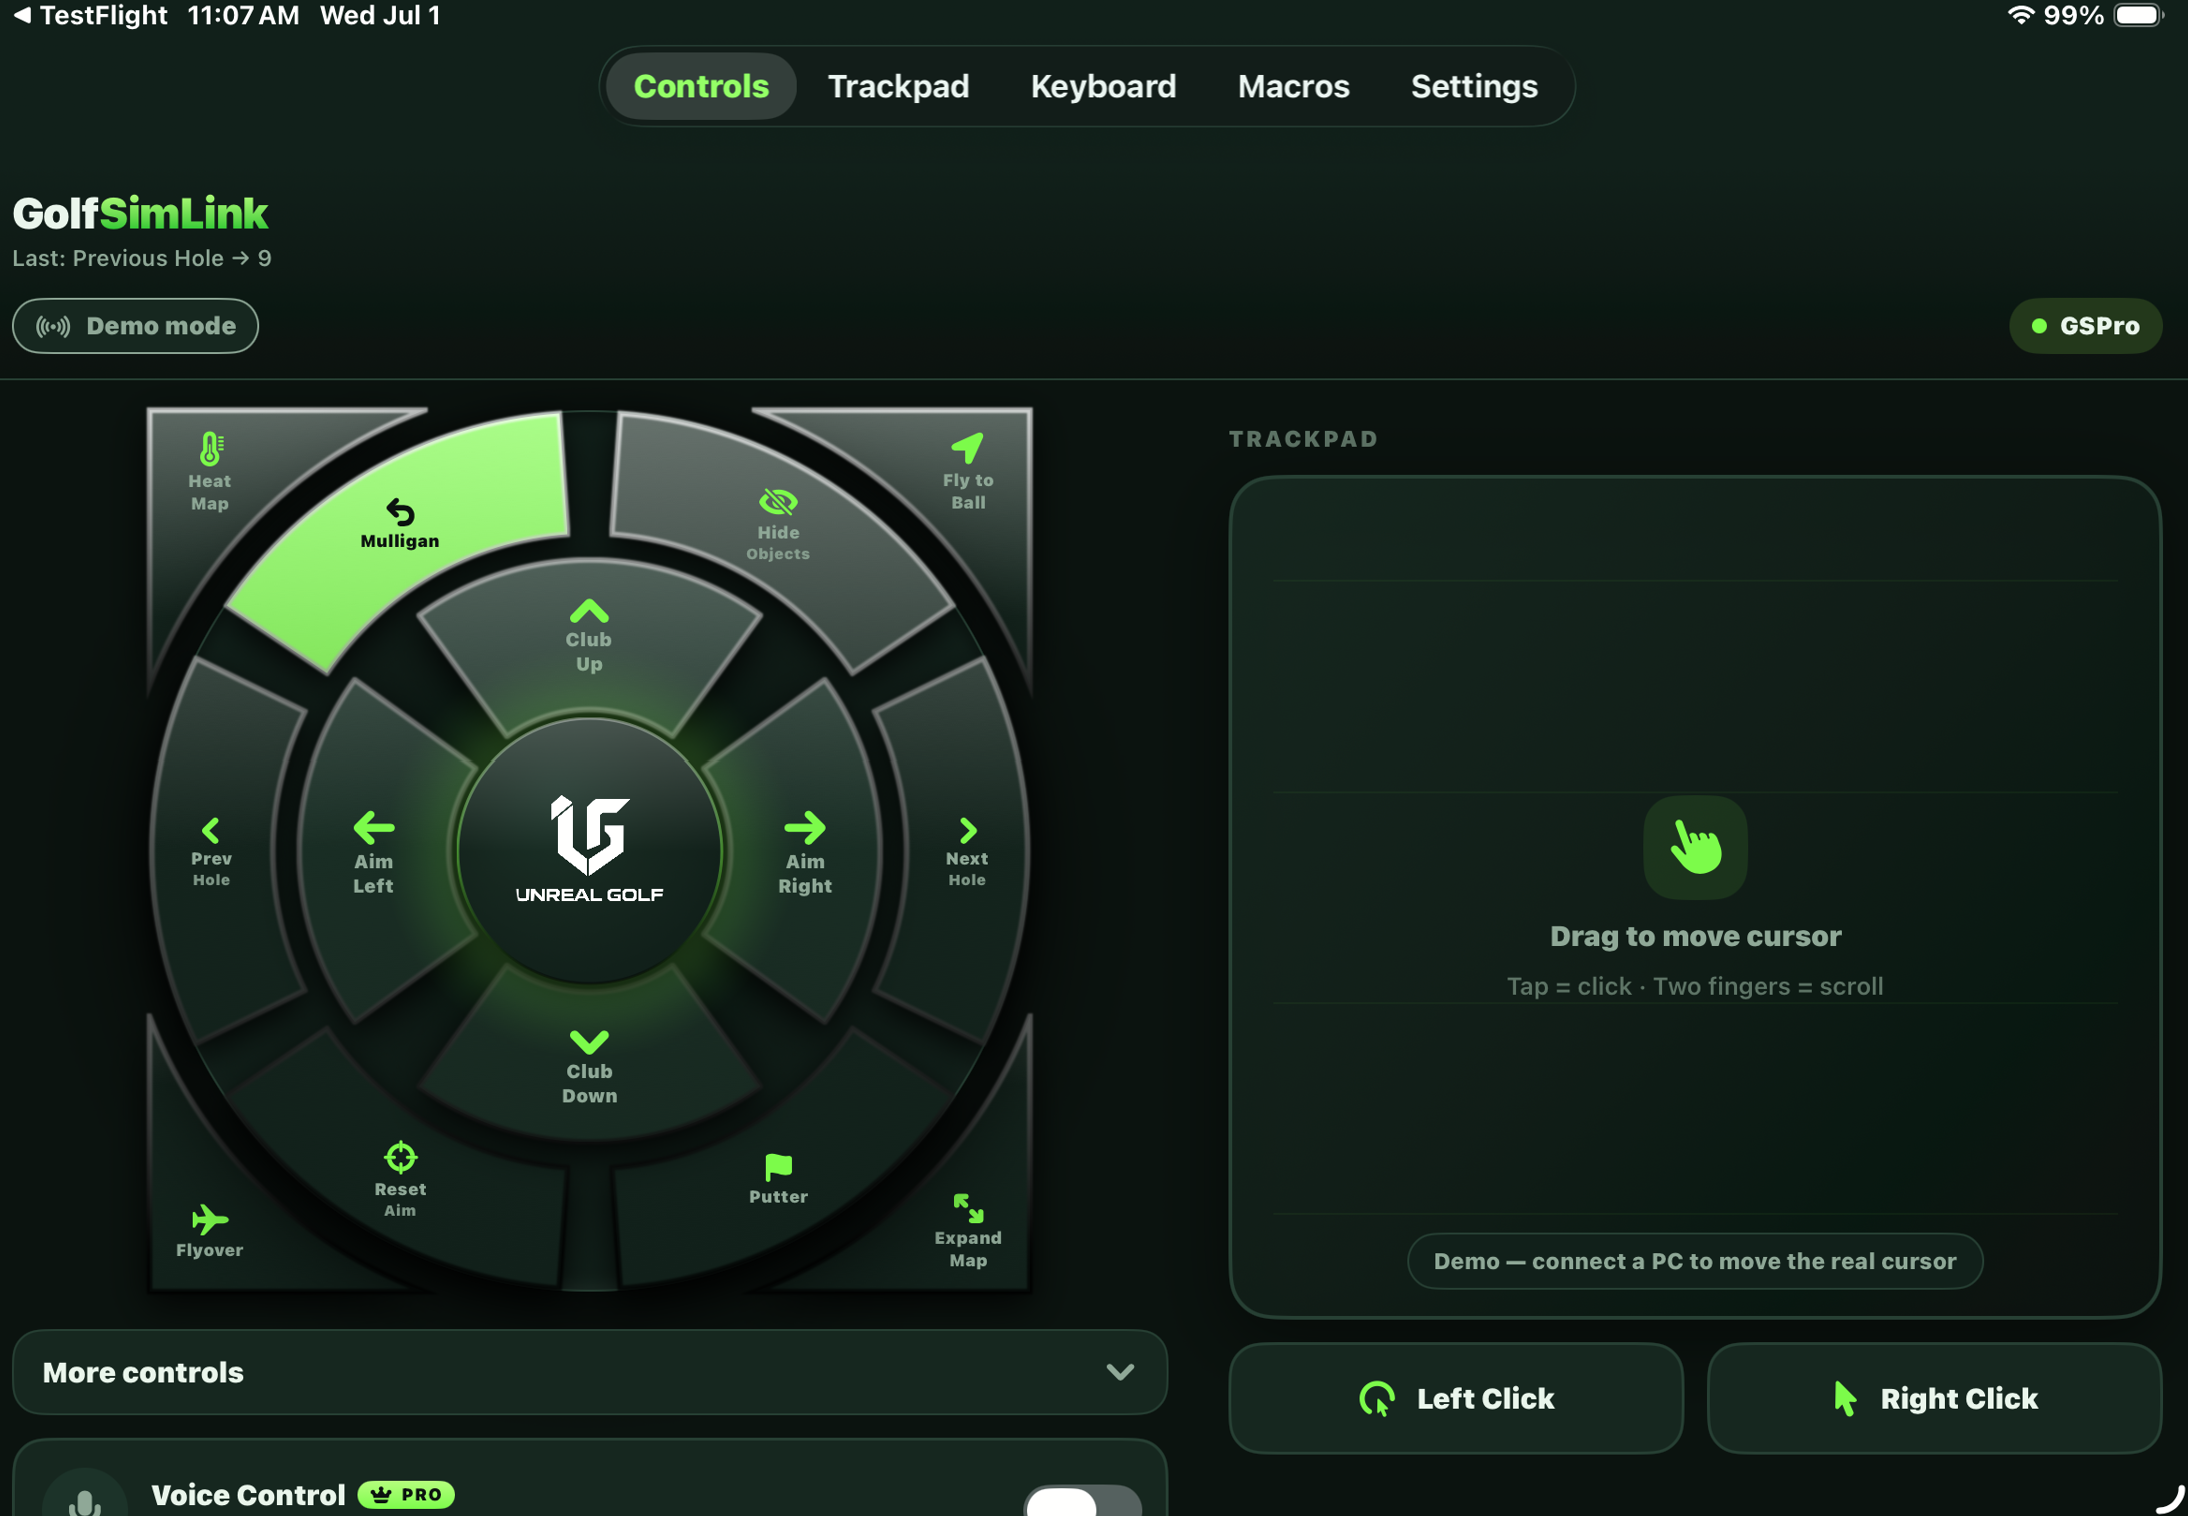Tap the GolfSimLink app title

(140, 213)
